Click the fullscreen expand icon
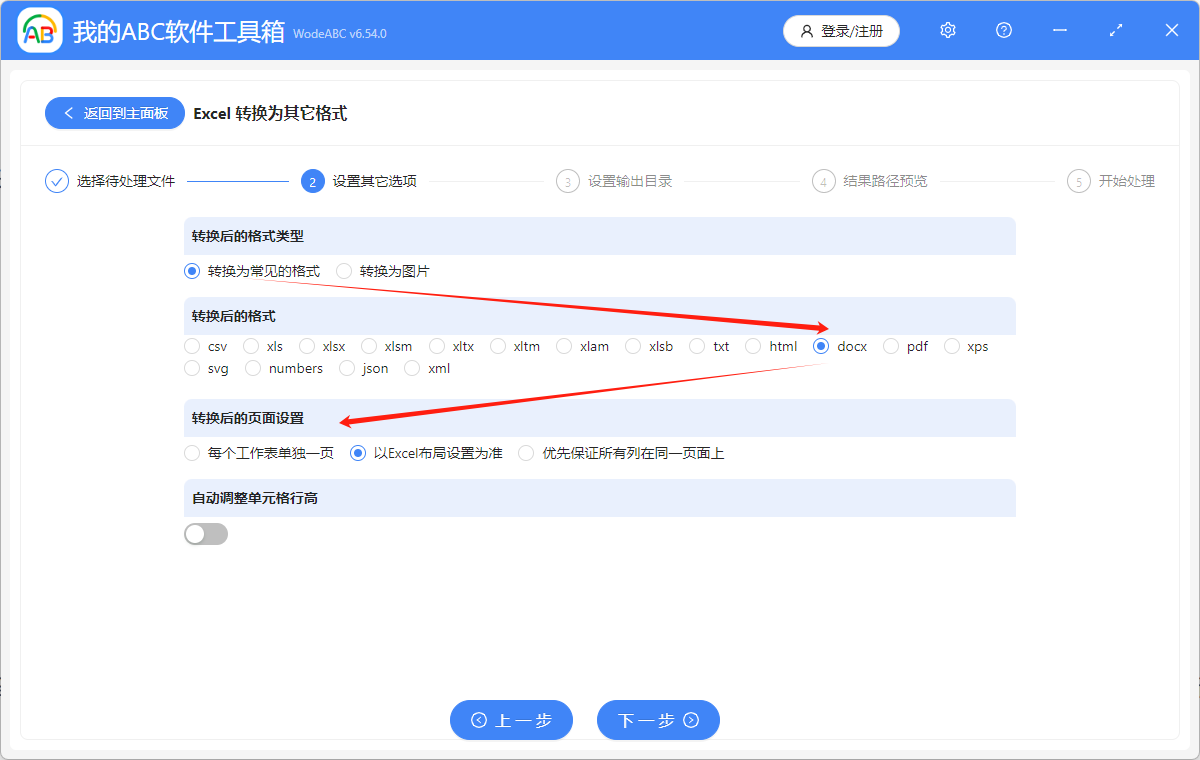 [x=1115, y=30]
